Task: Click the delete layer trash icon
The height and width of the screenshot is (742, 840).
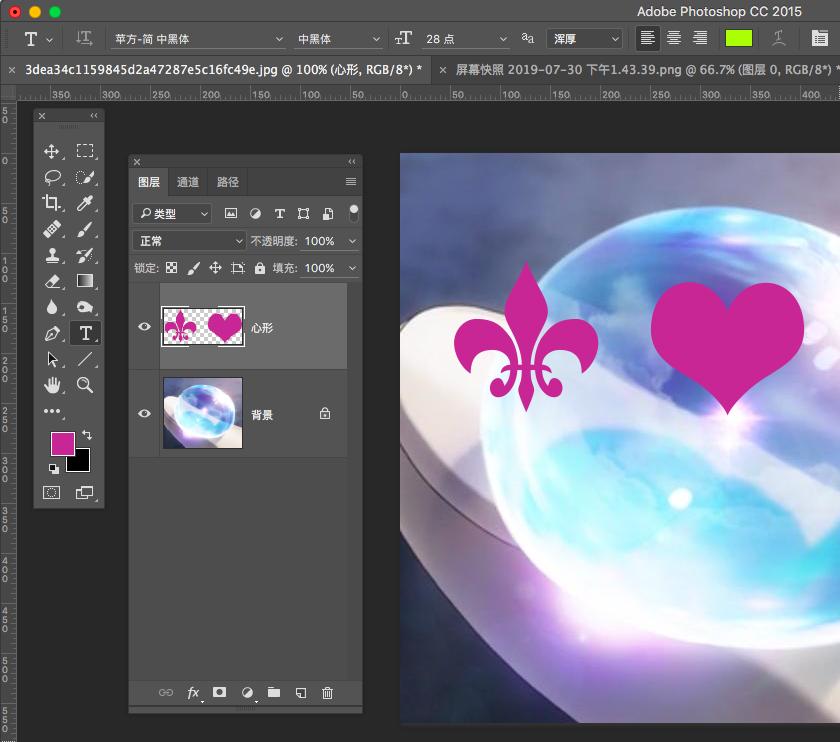Action: coord(327,693)
